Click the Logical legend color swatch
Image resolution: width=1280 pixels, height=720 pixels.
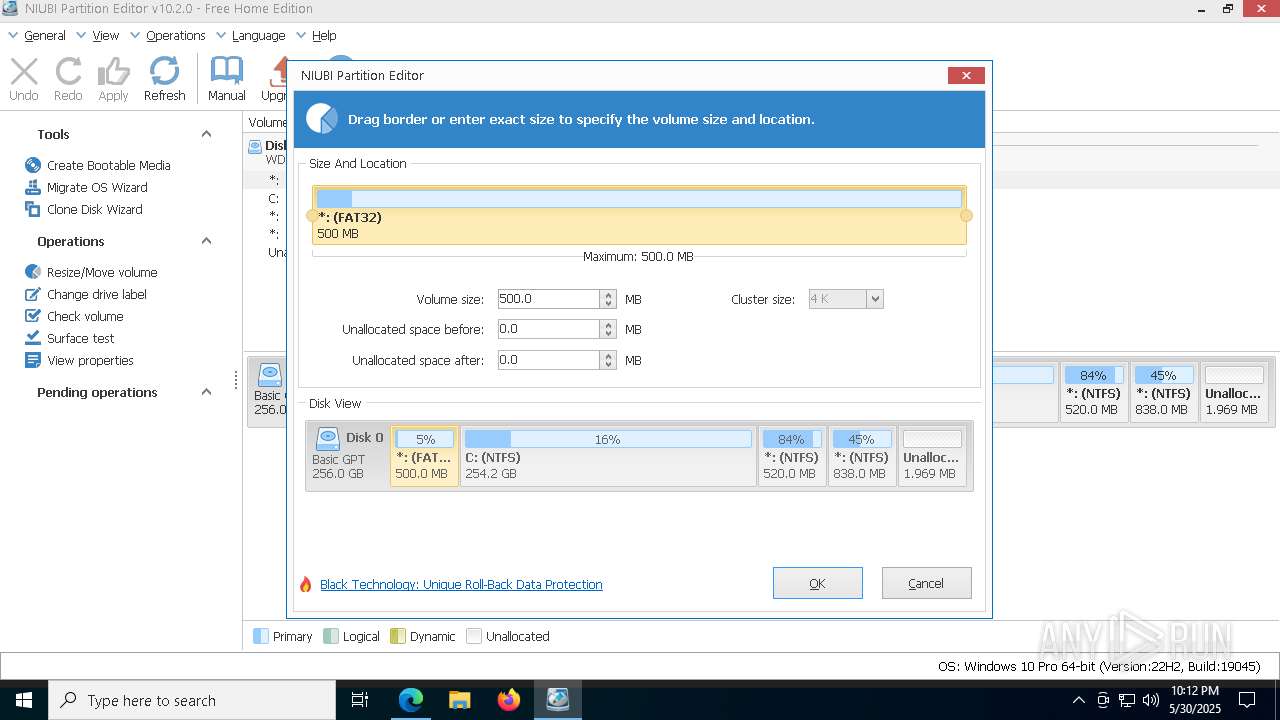pyautogui.click(x=330, y=636)
